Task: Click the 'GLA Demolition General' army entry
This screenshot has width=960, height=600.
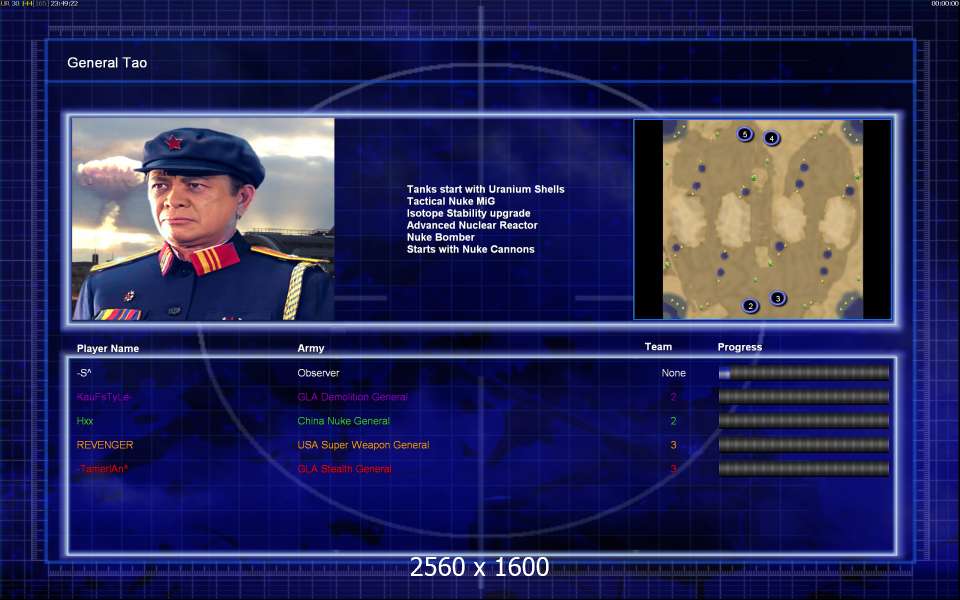Action: tap(353, 397)
